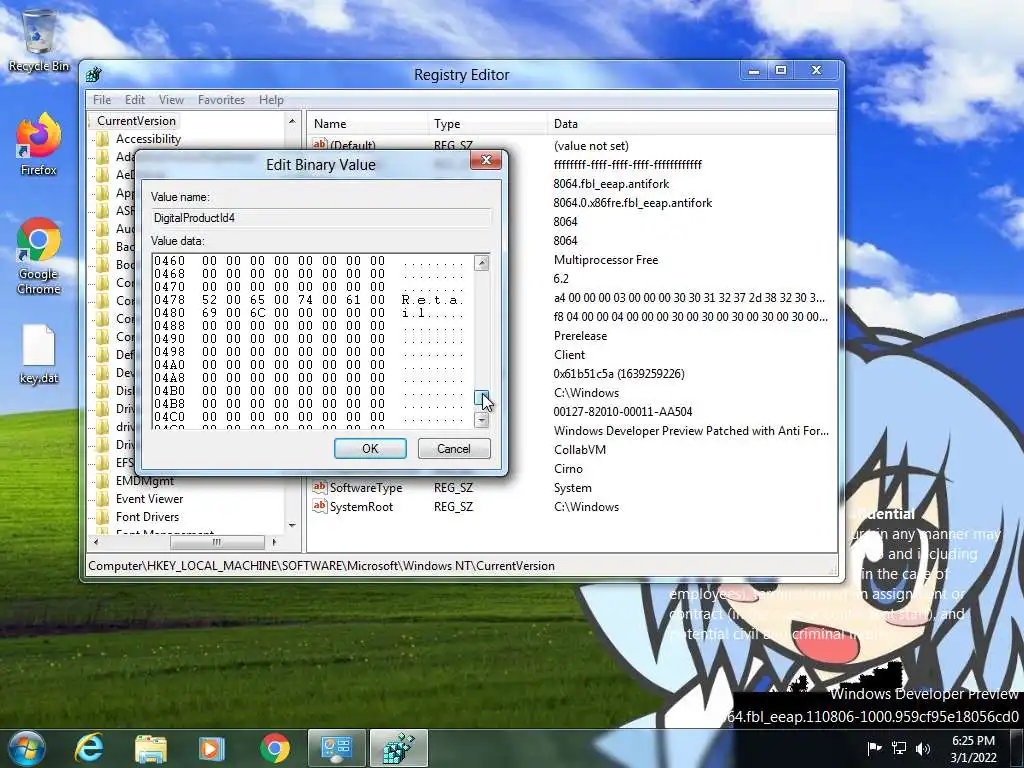Close the Edit Binary Value dialog
The height and width of the screenshot is (768, 1024).
486,160
